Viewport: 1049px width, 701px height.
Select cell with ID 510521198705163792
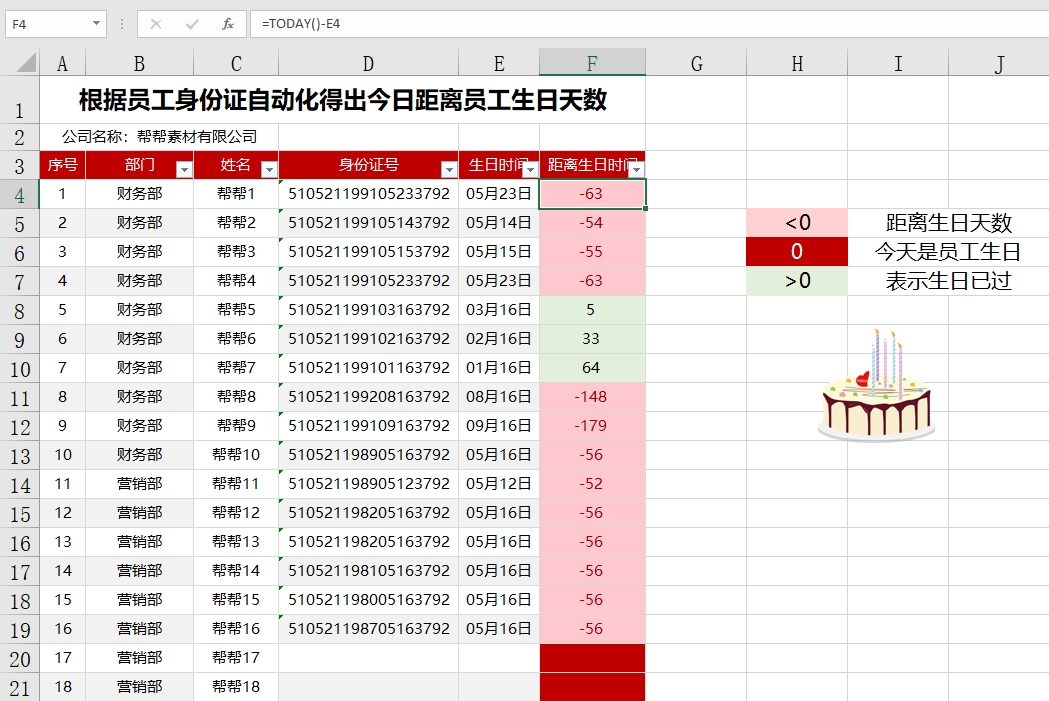coord(369,629)
